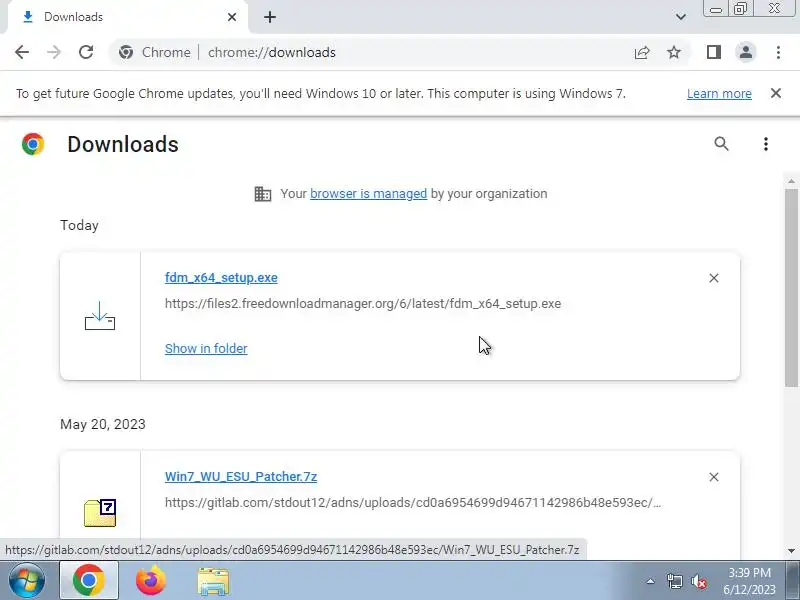Click Show in folder for fdm_x64_setup.exe

tap(206, 348)
